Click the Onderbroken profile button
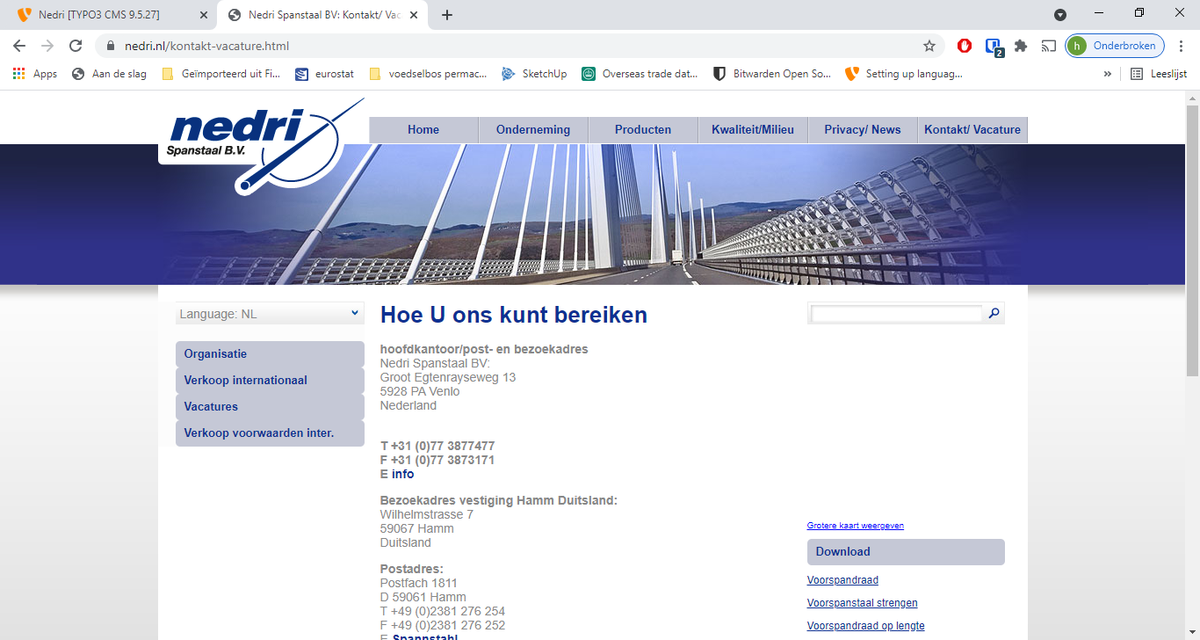This screenshot has height=640, width=1200. pos(1115,46)
